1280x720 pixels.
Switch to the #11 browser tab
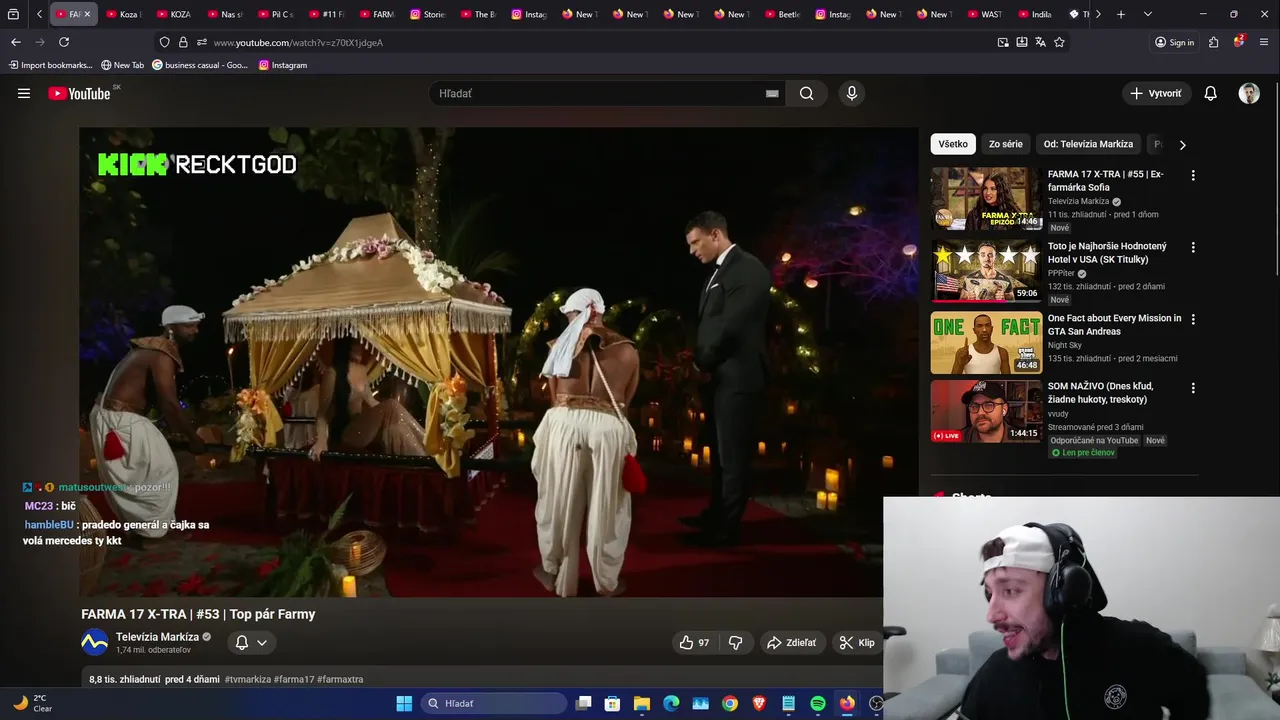(x=326, y=14)
